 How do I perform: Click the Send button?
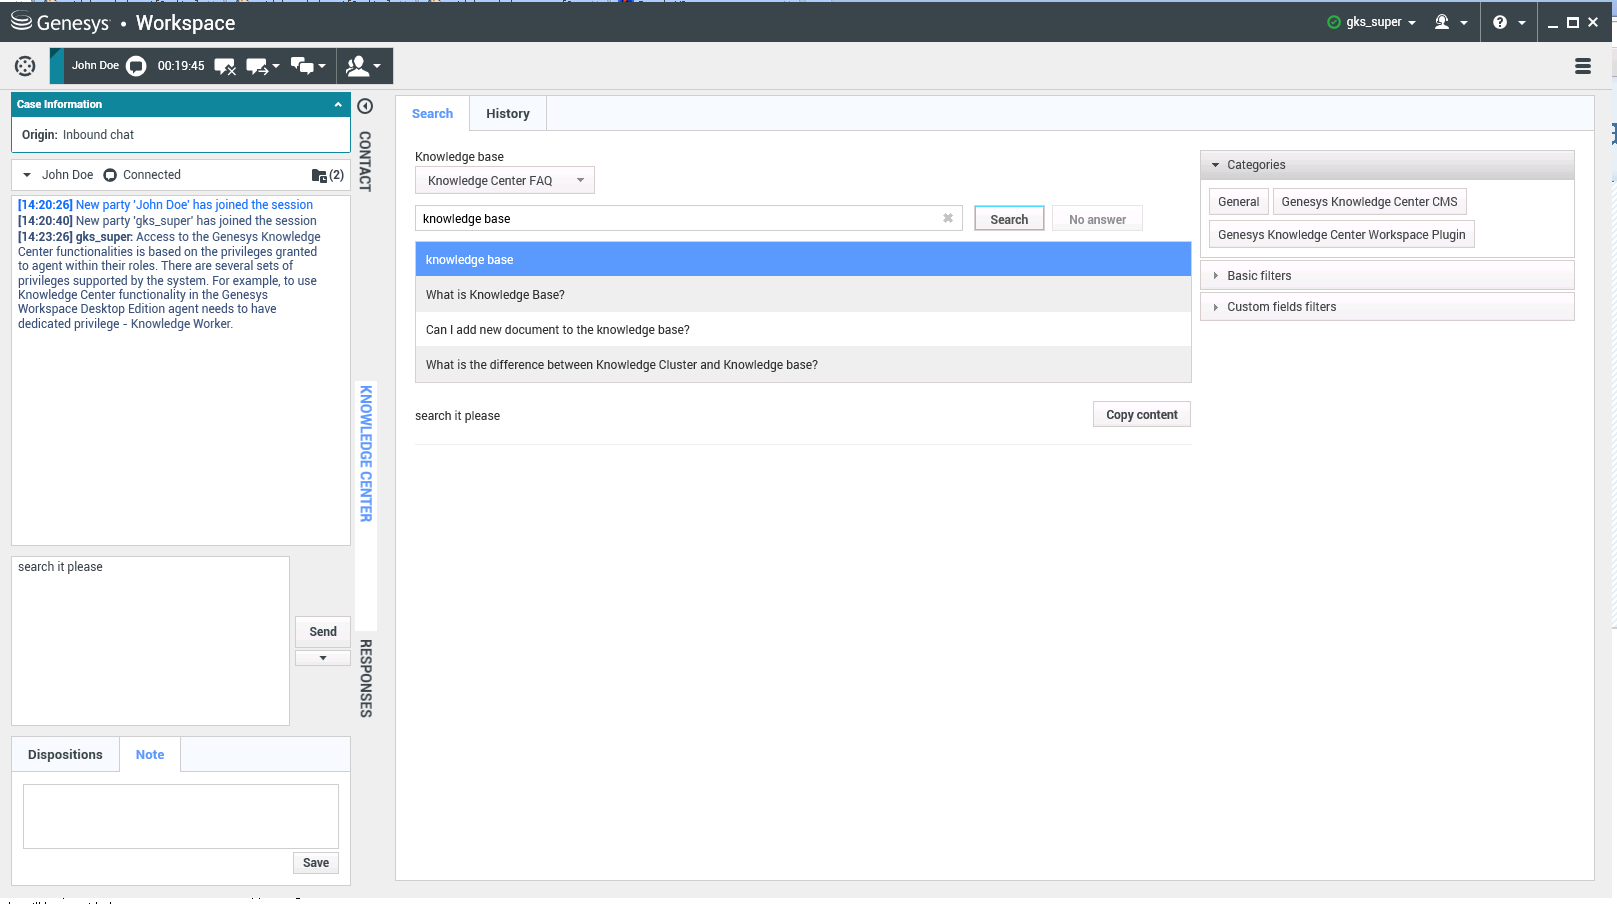[x=322, y=632]
